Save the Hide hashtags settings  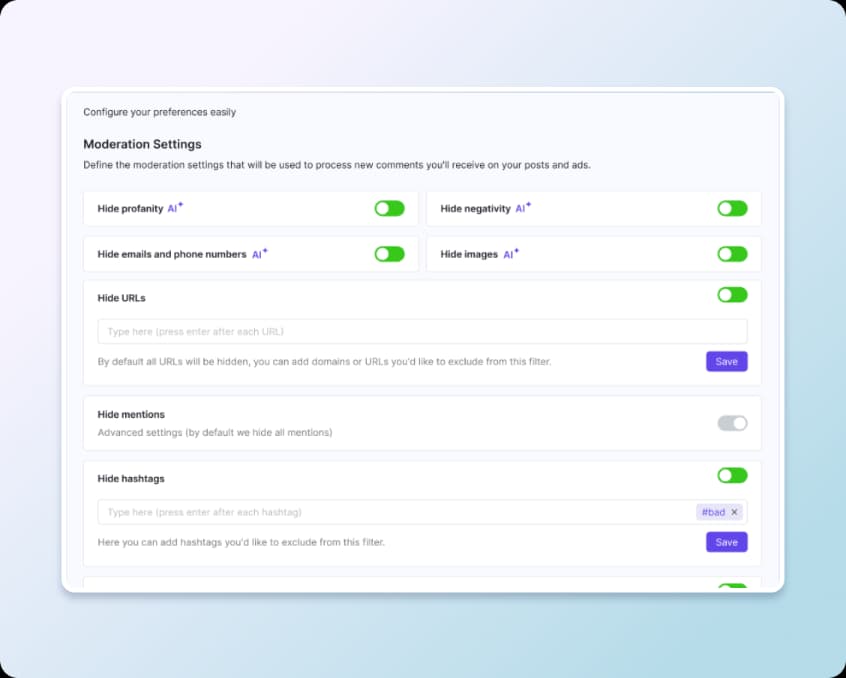(726, 542)
